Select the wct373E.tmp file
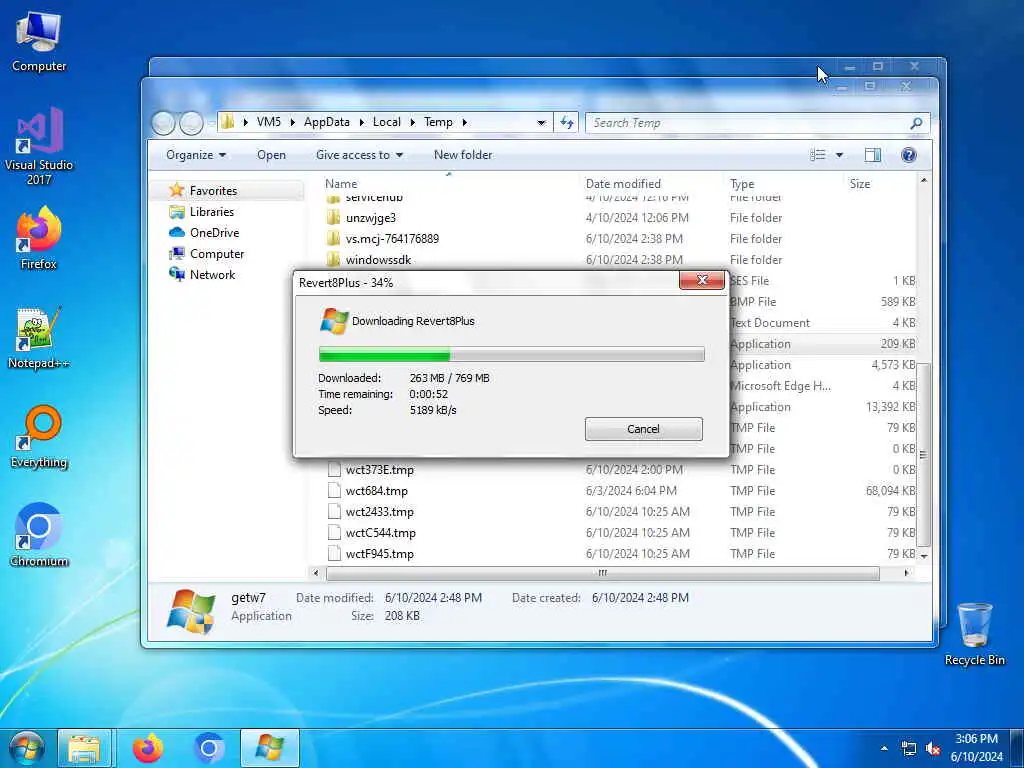Viewport: 1024px width, 768px height. point(379,470)
